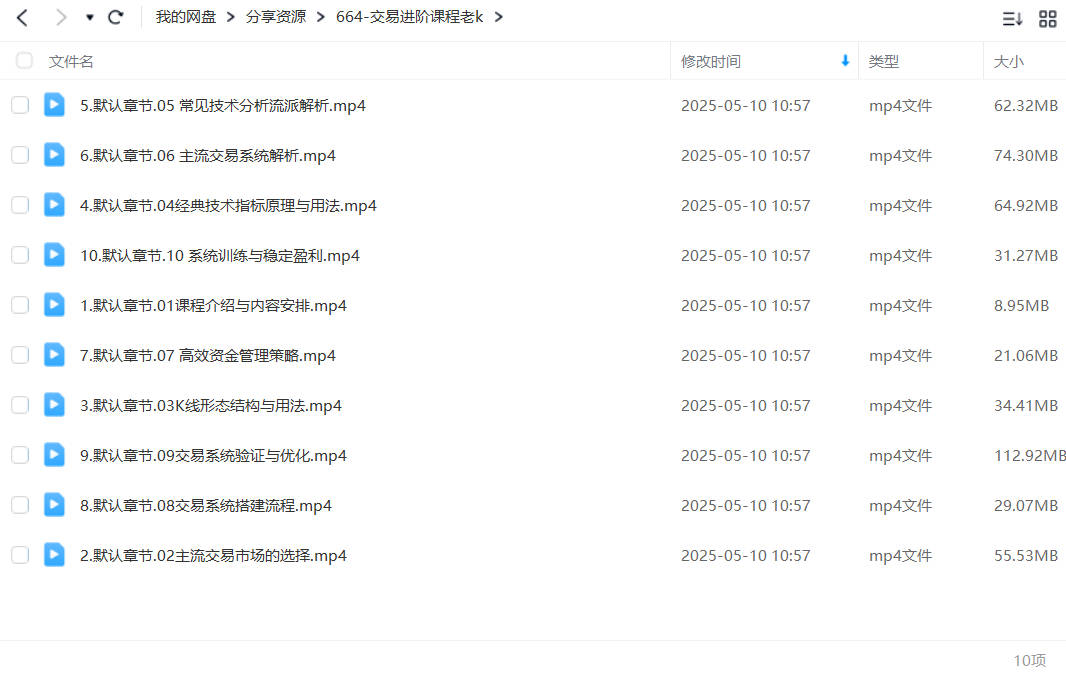Select file name 2.默认章节.02主流交易市场的选择.mp4
Viewport: 1066px width, 673px height.
(x=213, y=555)
